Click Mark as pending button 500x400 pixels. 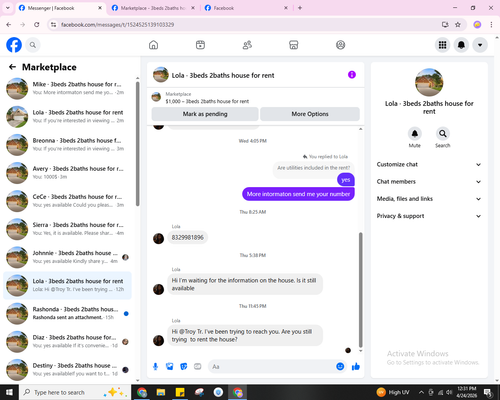tap(205, 114)
